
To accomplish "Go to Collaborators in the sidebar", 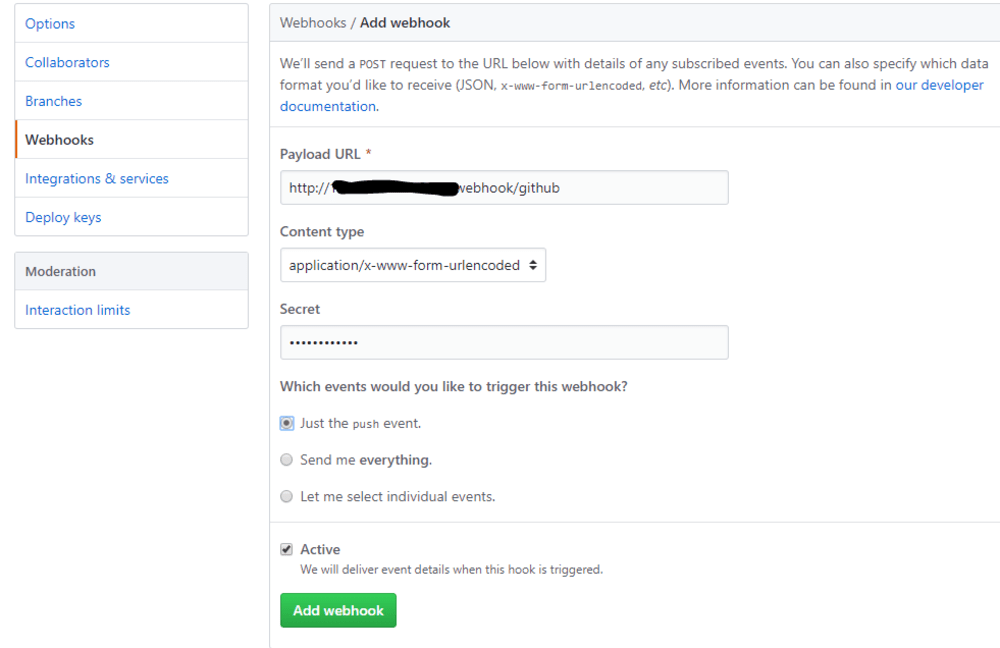I will tap(67, 62).
